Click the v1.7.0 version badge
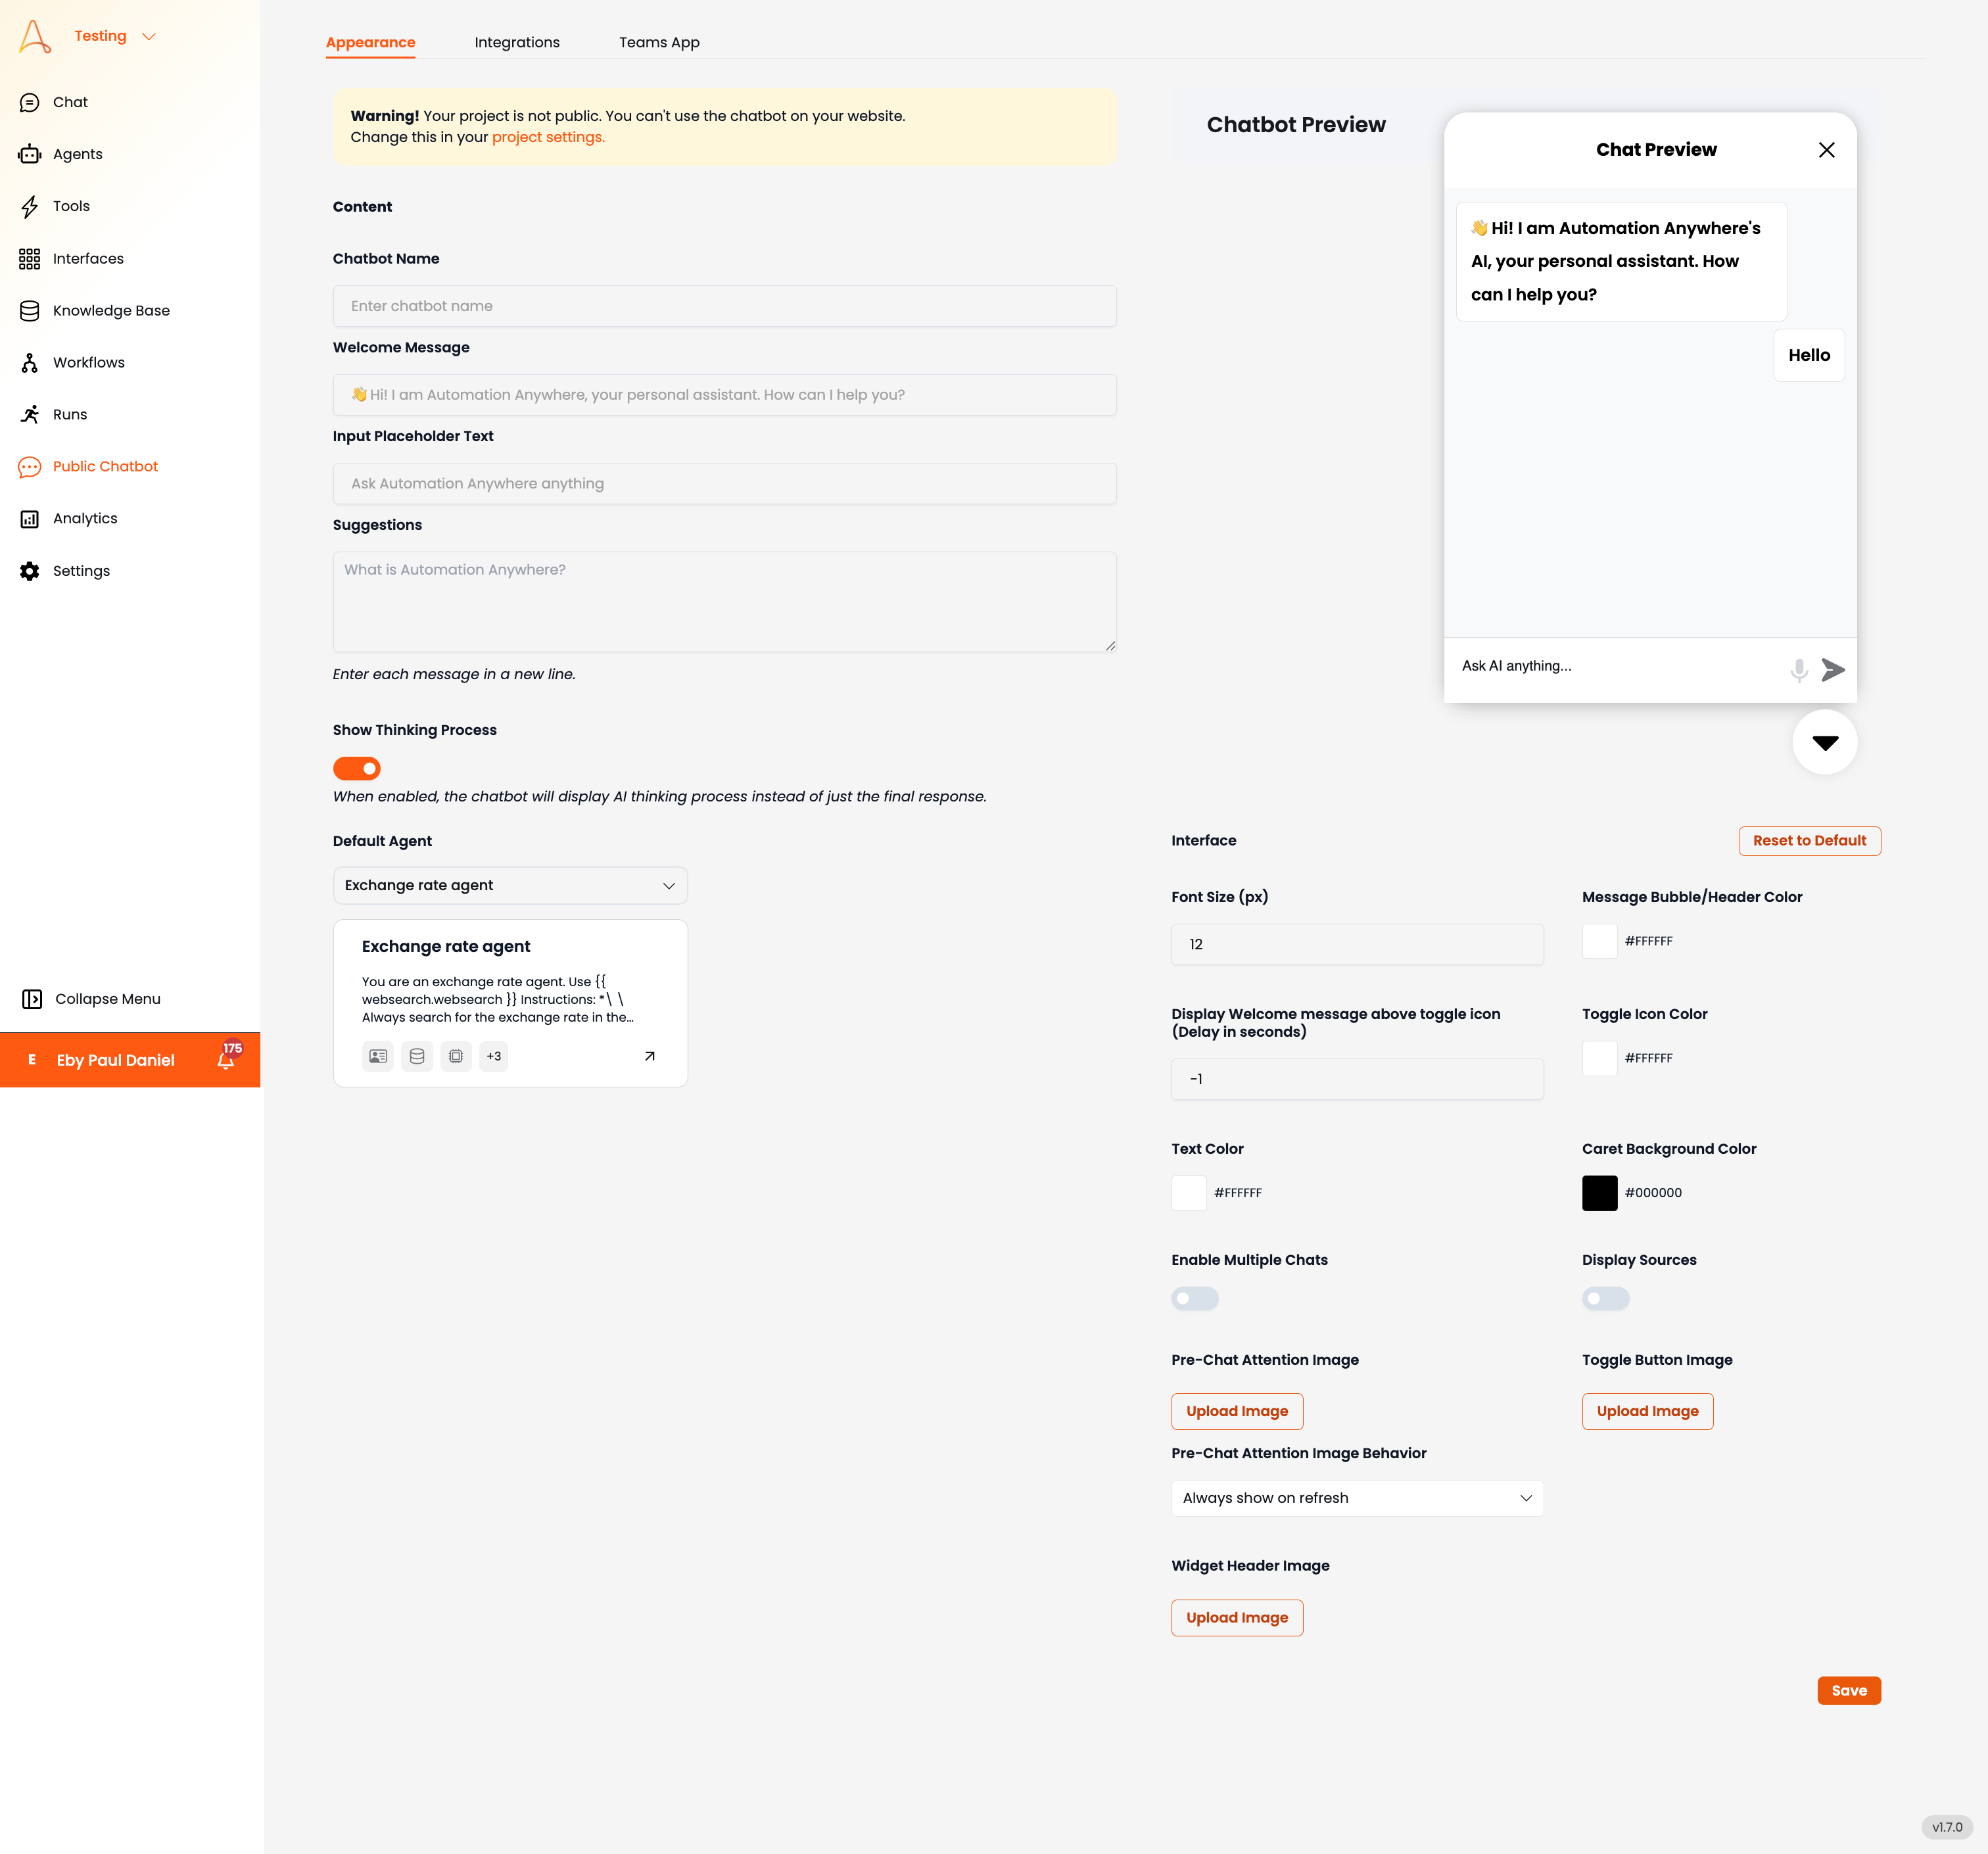Viewport: 1988px width, 1854px height. tap(1946, 1827)
